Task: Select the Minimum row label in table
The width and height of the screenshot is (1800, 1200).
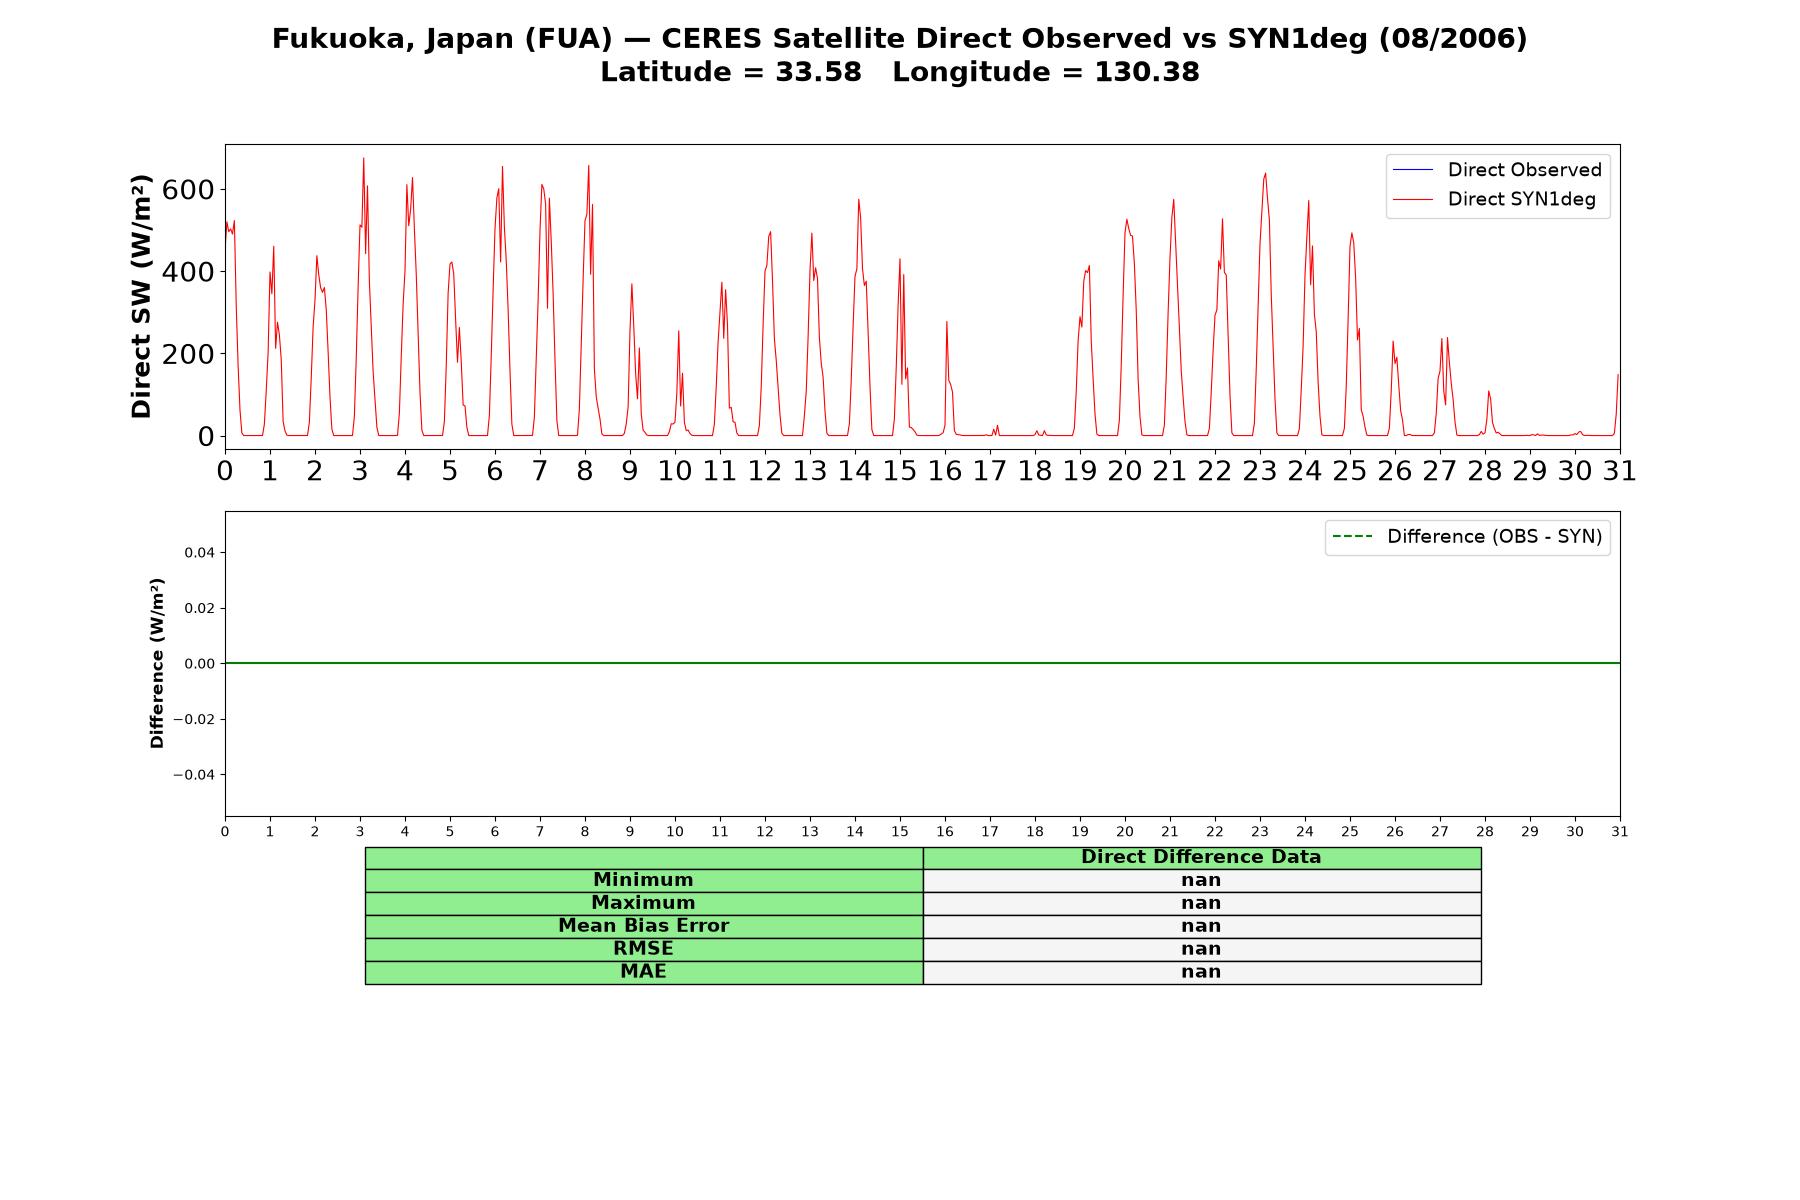Action: click(644, 880)
